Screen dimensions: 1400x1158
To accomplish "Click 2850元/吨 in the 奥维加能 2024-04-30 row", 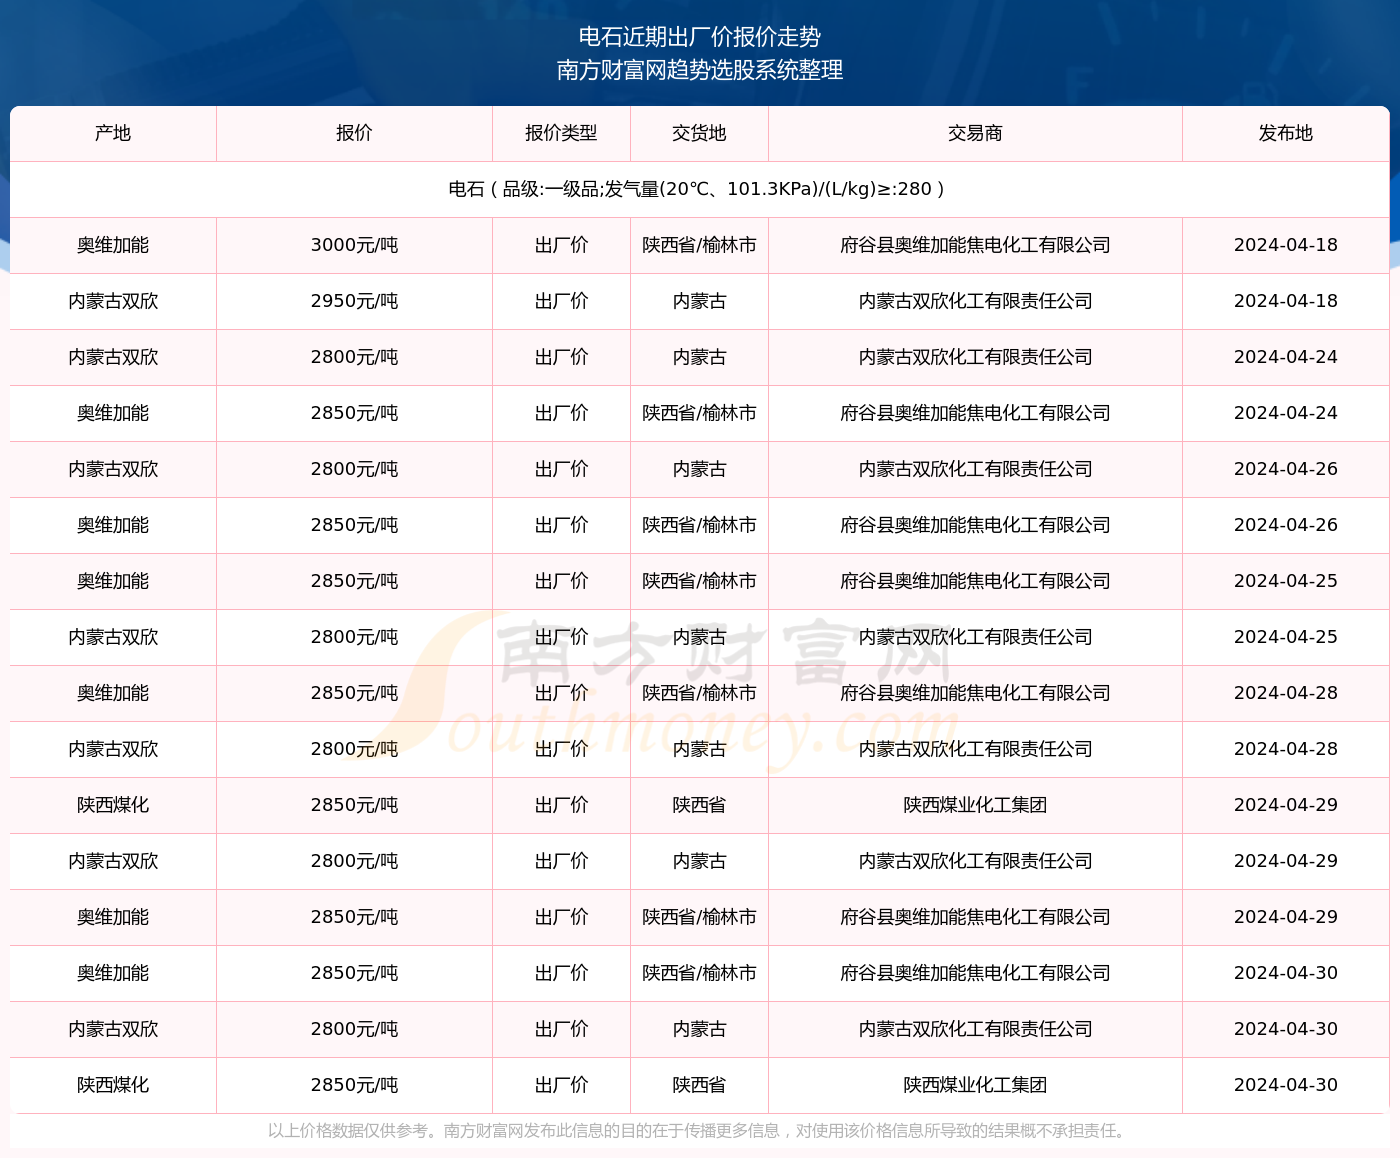I will pos(354,973).
